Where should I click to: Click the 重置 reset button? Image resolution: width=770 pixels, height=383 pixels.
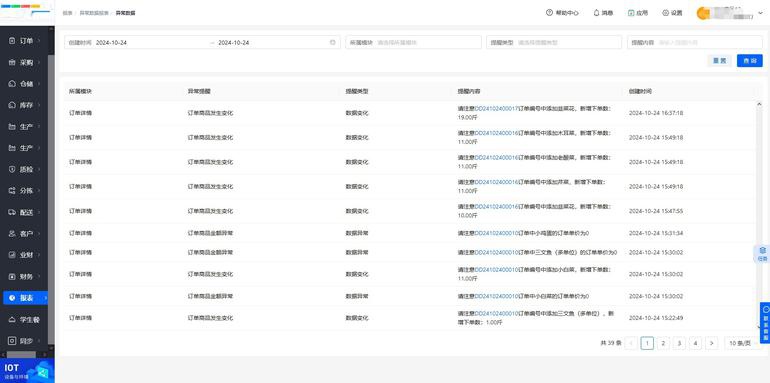click(x=719, y=61)
